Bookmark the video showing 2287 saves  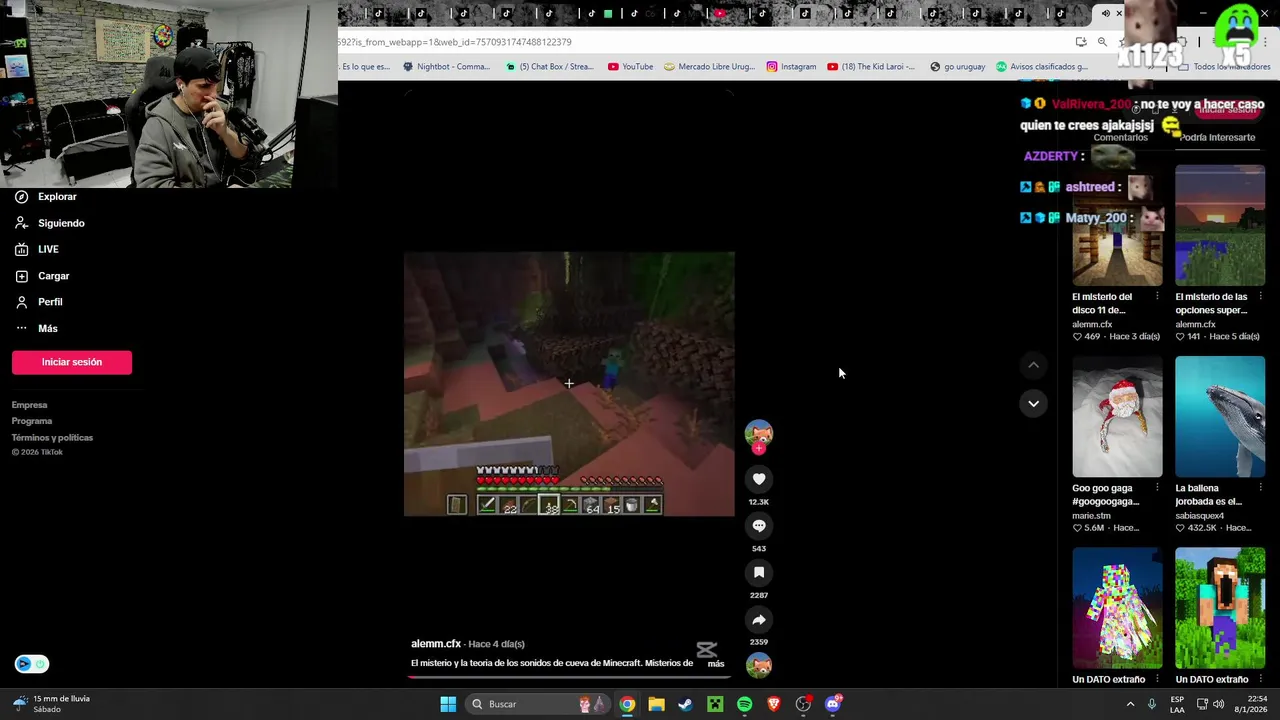point(759,573)
